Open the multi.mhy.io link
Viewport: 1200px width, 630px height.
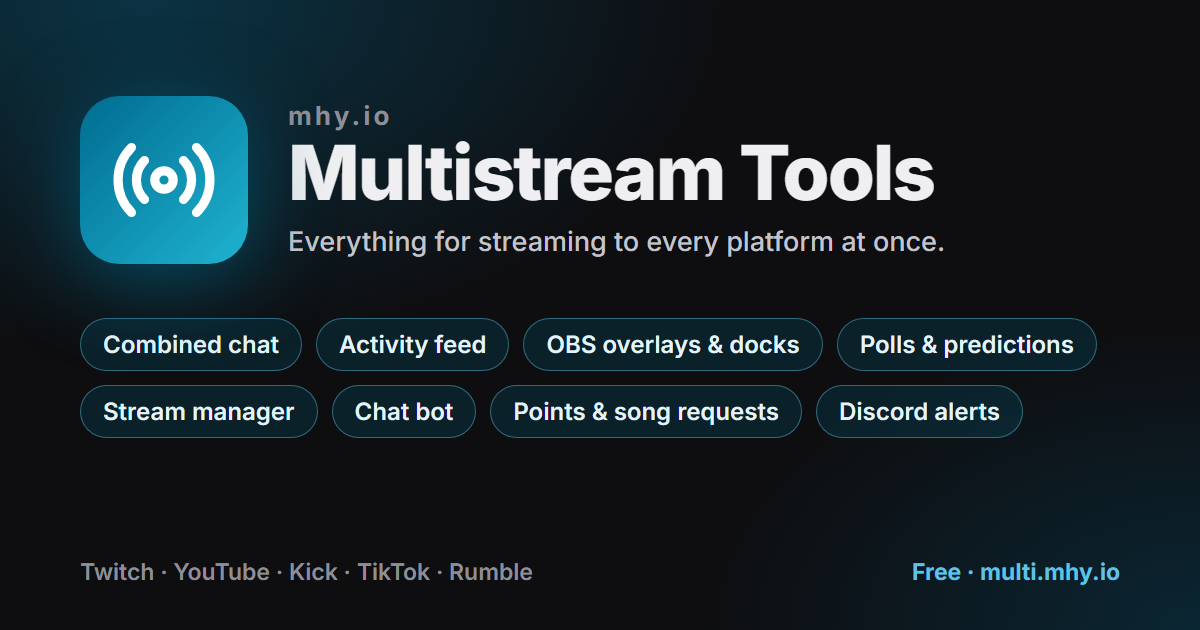[1050, 572]
